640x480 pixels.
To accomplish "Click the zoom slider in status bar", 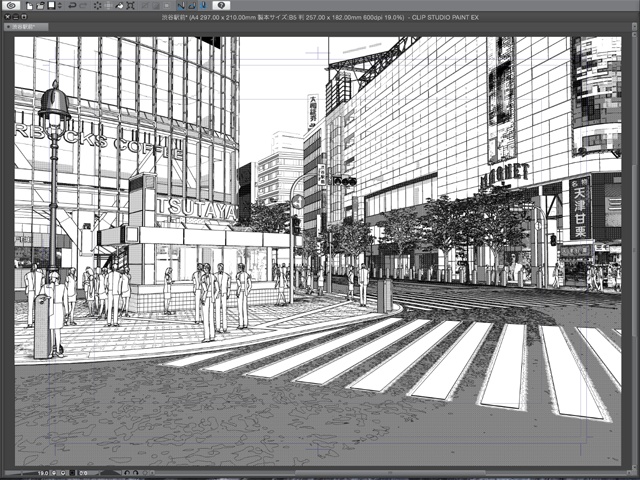I will pyautogui.click(x=21, y=473).
